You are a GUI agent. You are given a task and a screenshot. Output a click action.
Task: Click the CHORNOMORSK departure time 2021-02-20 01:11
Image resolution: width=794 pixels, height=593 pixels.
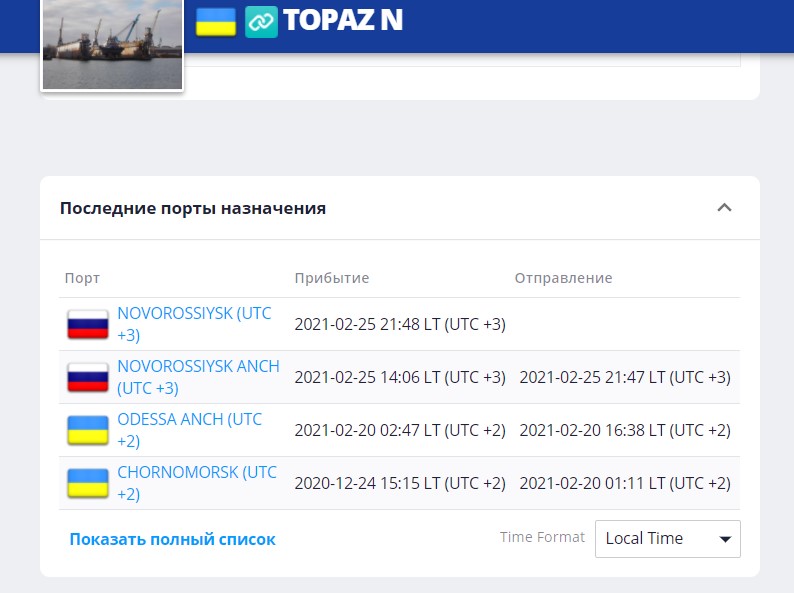(625, 483)
